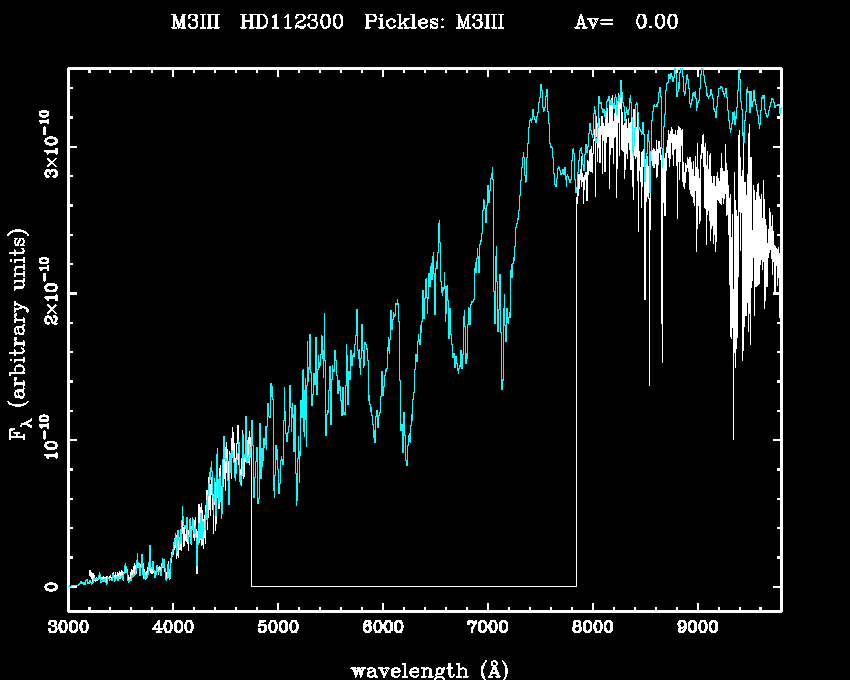Screen dimensions: 850x680
Task: Click the bottom edge of the white rectangle
Action: (x=413, y=586)
